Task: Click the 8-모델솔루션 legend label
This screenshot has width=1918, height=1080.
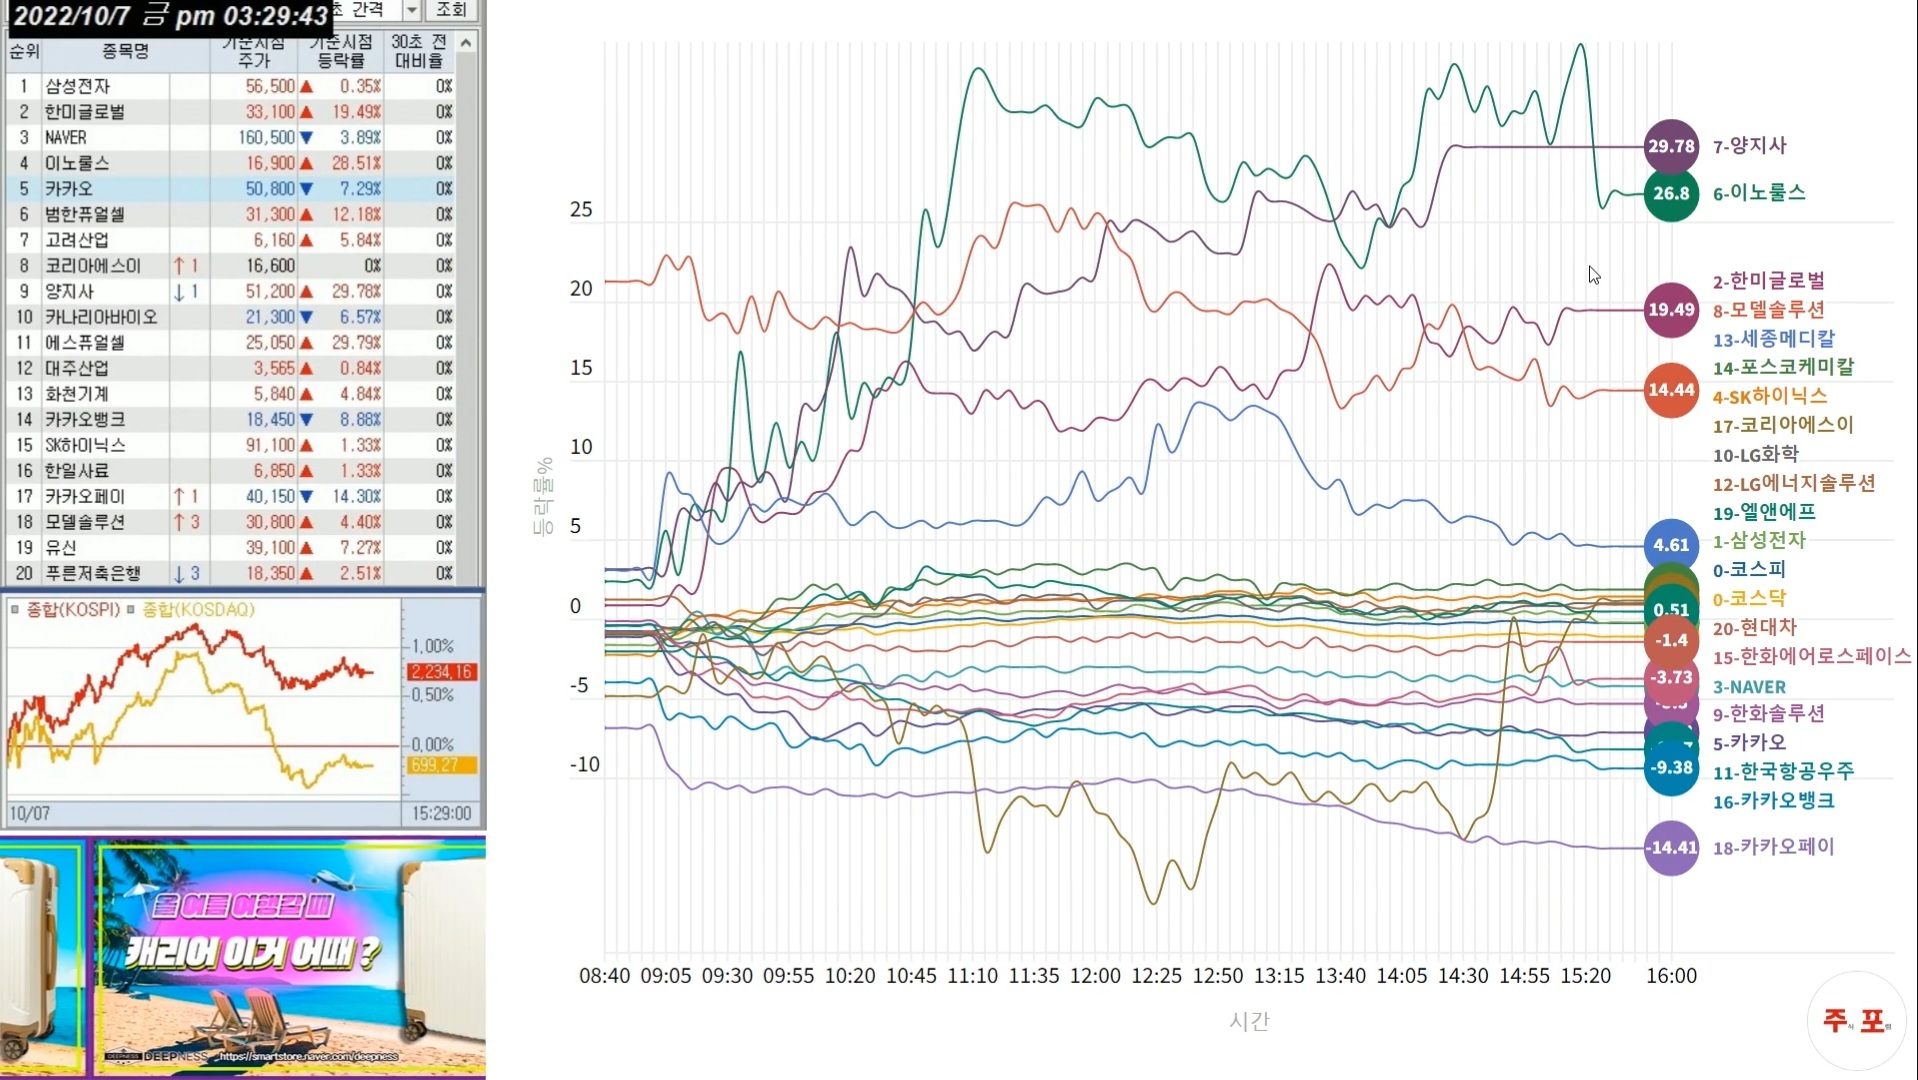Action: click(1768, 310)
